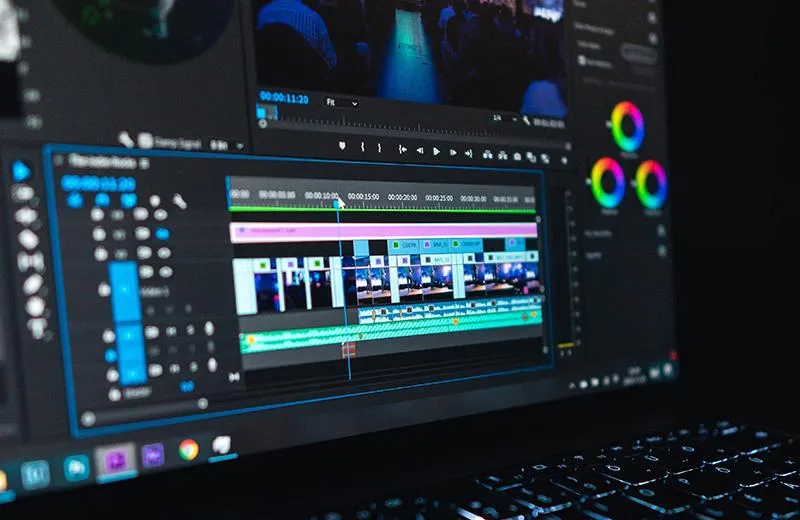Open Google Chrome from the taskbar
Viewport: 800px width, 520px height.
pos(189,450)
